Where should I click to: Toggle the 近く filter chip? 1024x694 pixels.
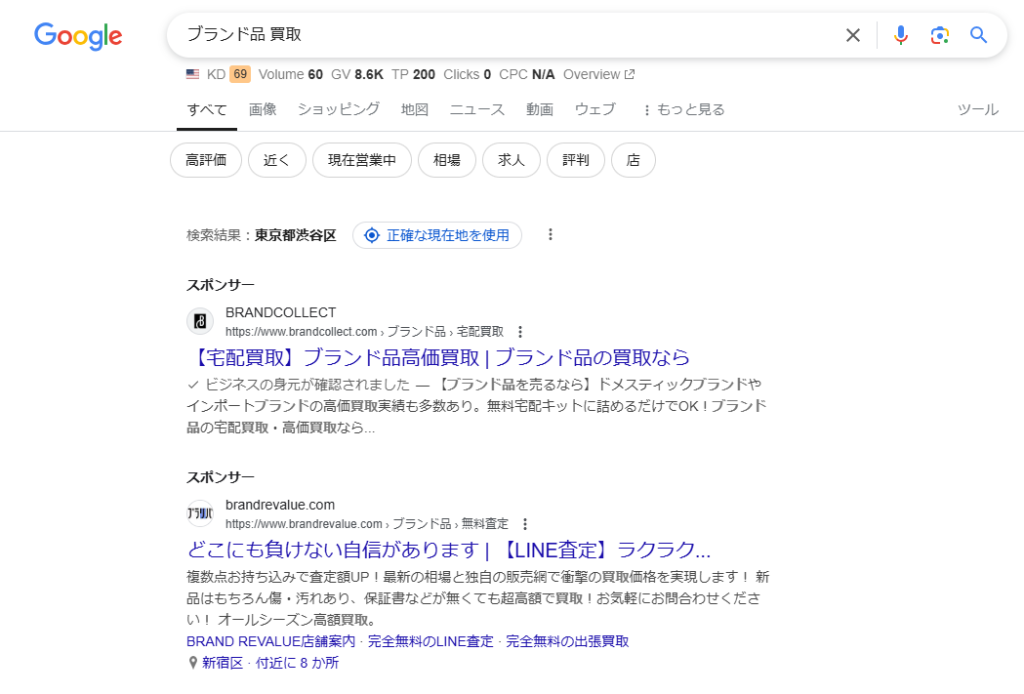coord(277,160)
